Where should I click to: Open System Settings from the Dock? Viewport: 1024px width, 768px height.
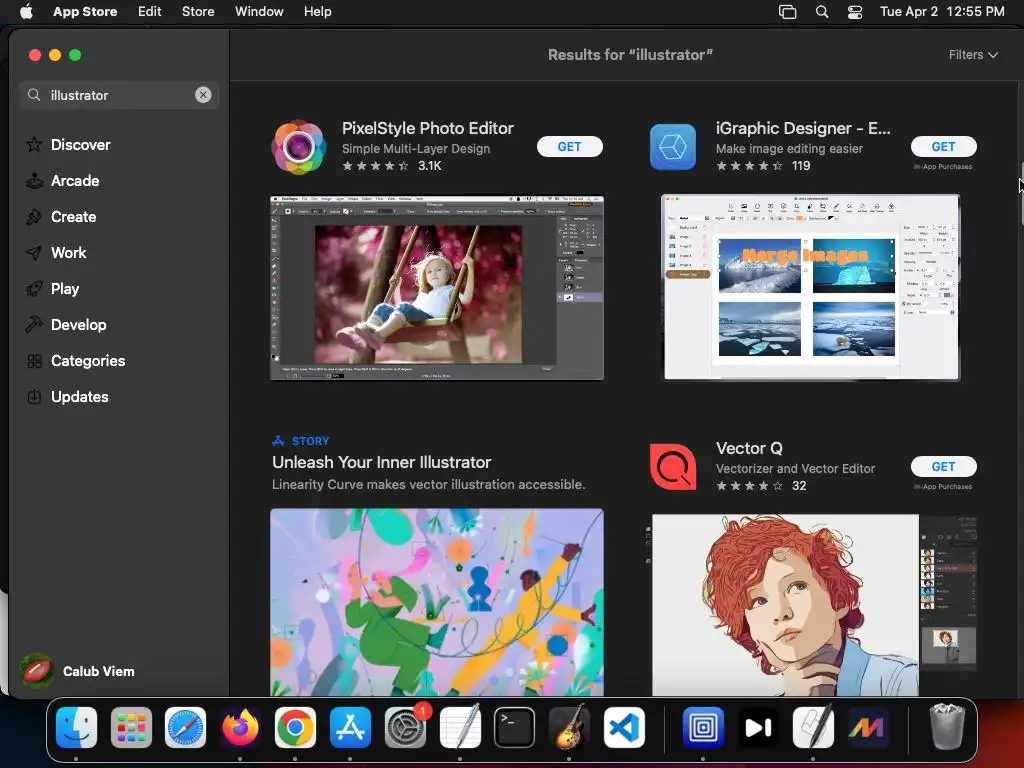(405, 728)
